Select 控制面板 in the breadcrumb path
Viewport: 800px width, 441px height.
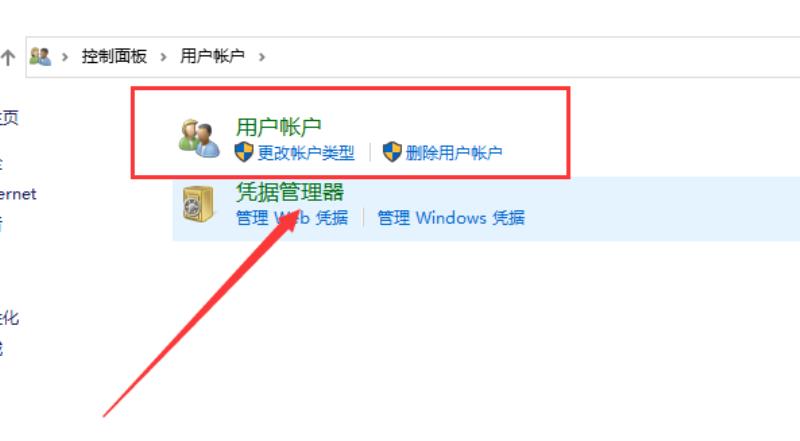coord(114,56)
